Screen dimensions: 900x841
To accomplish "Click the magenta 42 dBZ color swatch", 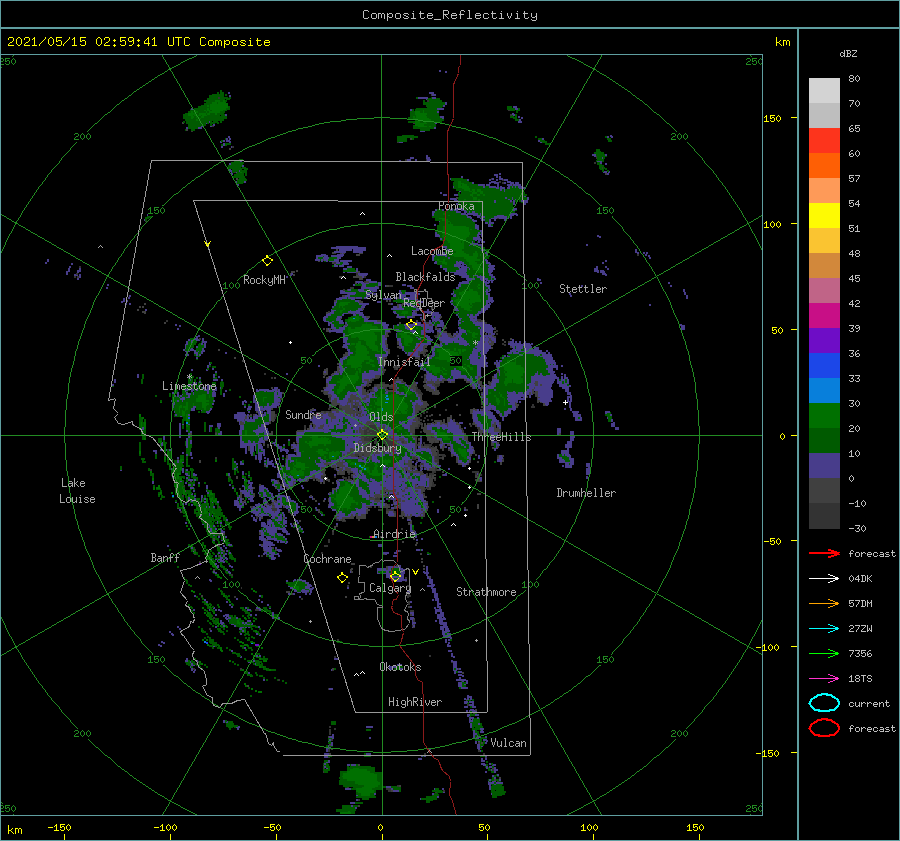I will click(824, 316).
